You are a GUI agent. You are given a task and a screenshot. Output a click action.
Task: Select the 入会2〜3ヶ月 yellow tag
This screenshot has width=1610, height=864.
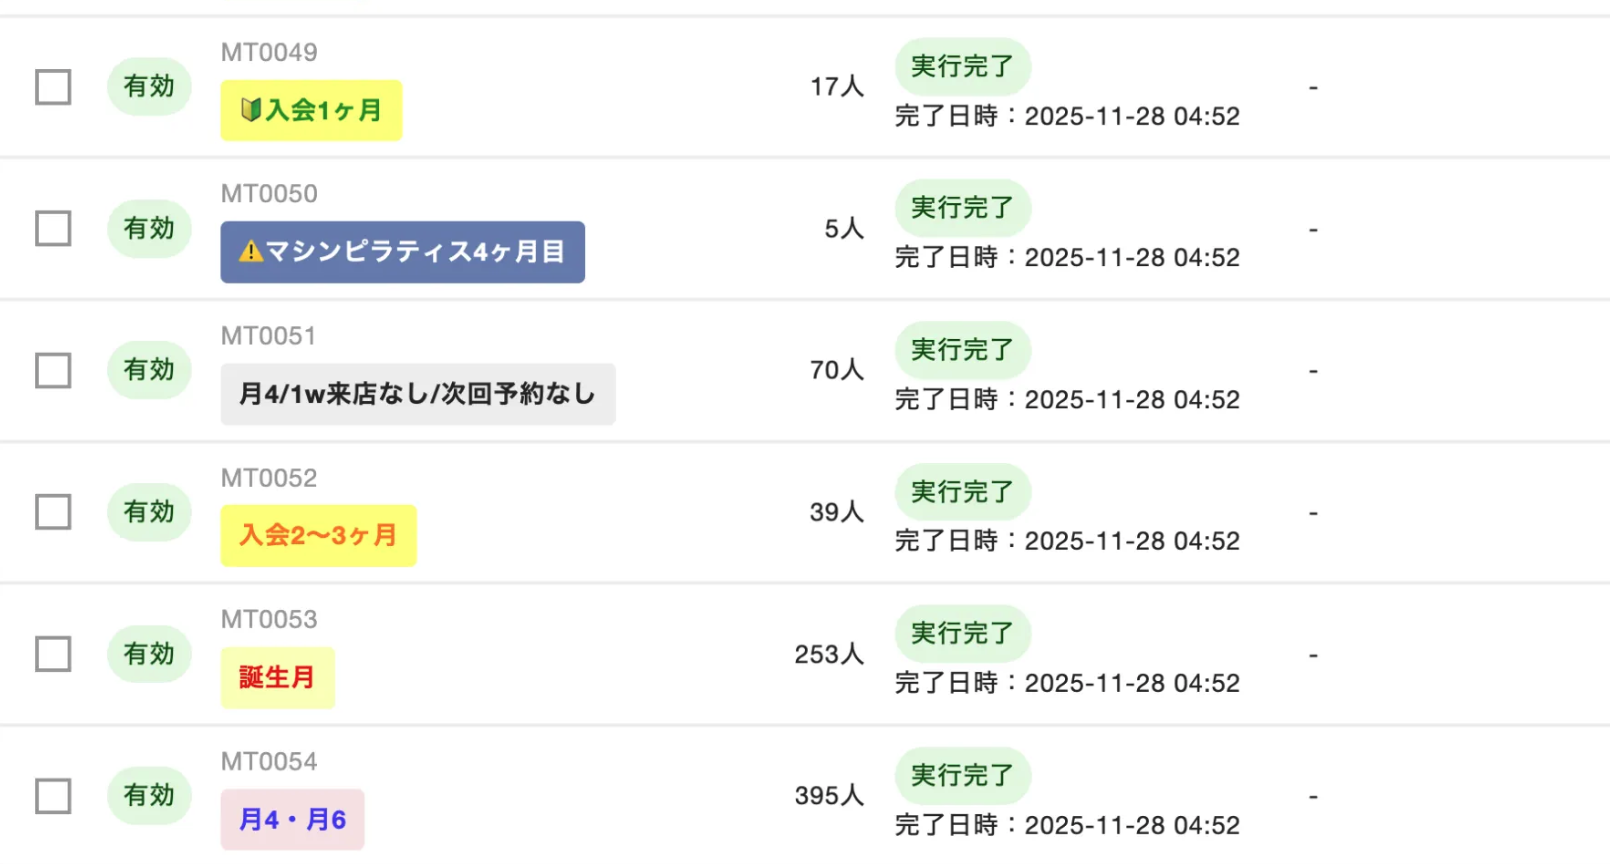[318, 536]
